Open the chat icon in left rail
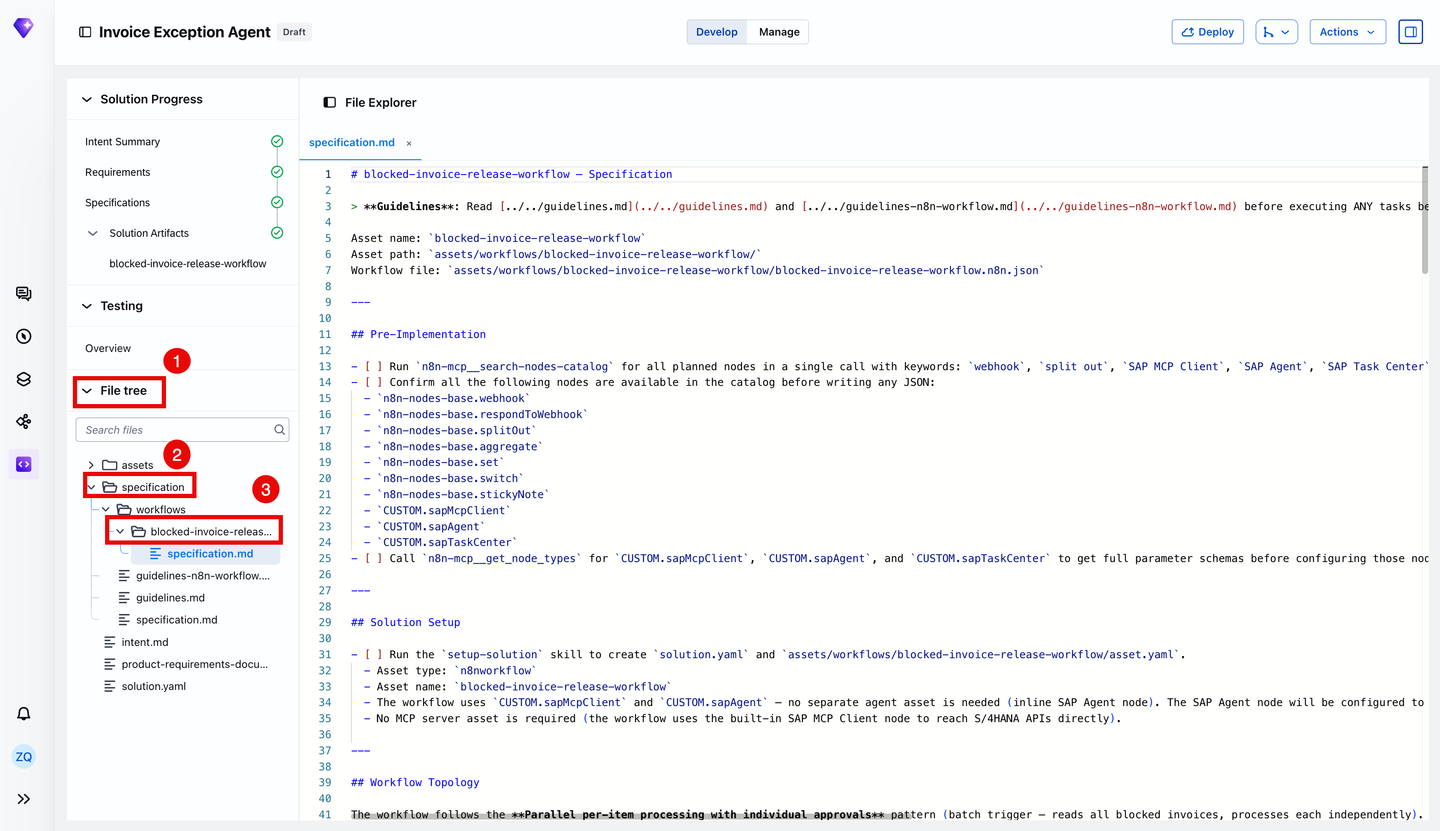 (24, 294)
